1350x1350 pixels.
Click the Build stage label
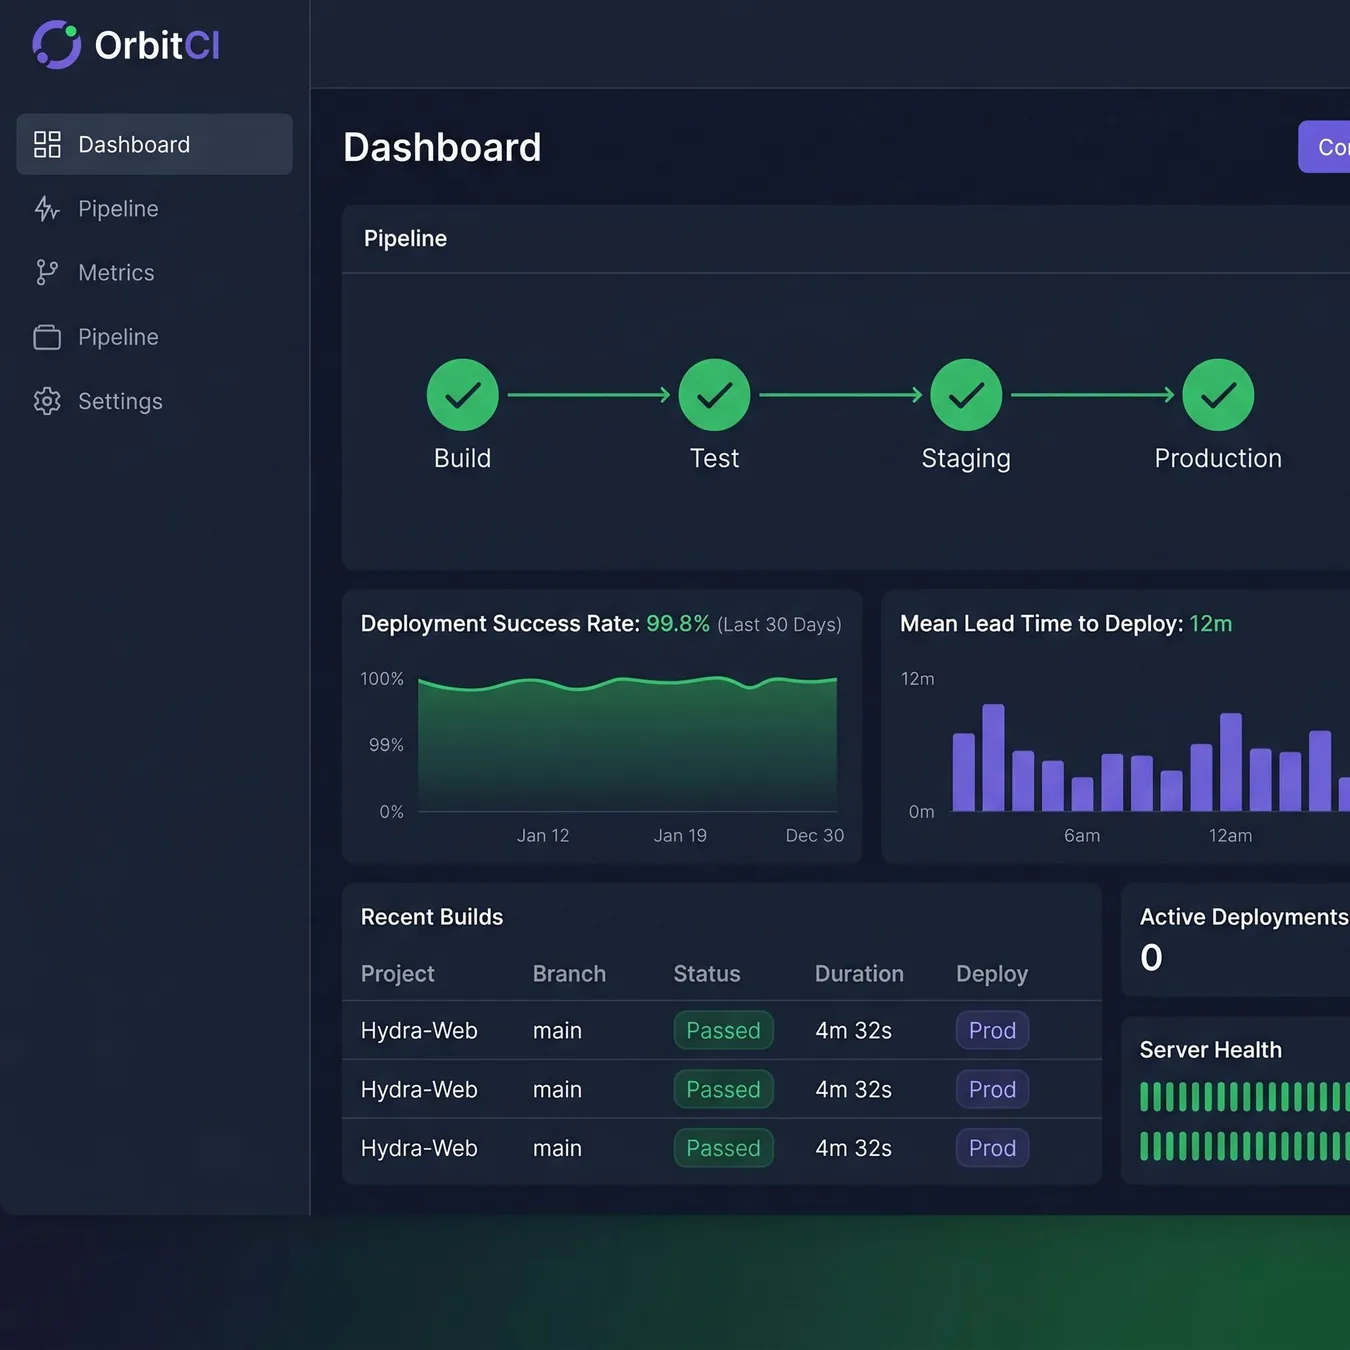(x=463, y=459)
